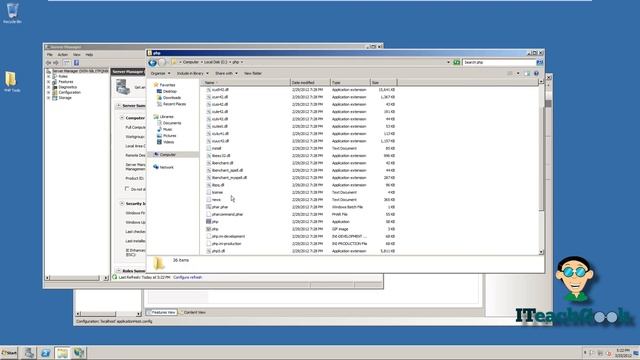Viewport: 640px width, 360px height.
Task: Click Server Manager back arrow icon
Action: tap(49, 63)
